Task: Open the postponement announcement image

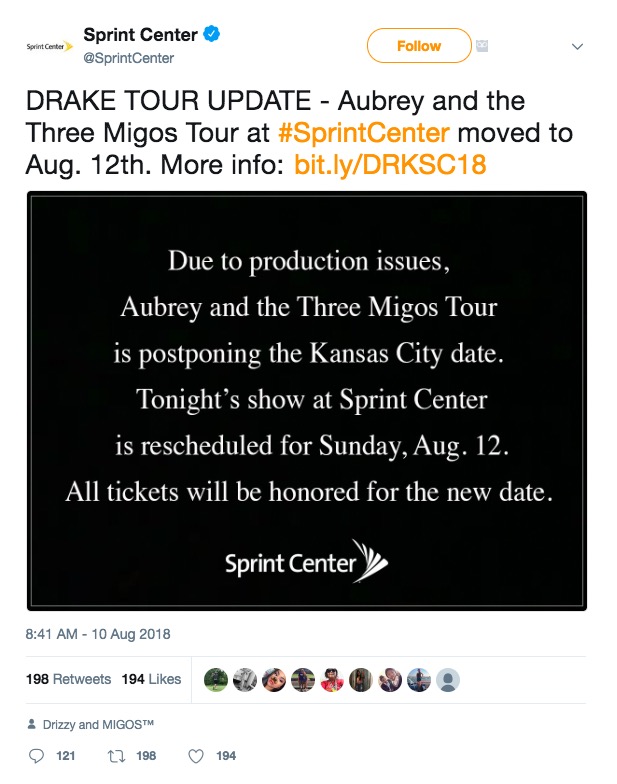Action: pyautogui.click(x=307, y=401)
